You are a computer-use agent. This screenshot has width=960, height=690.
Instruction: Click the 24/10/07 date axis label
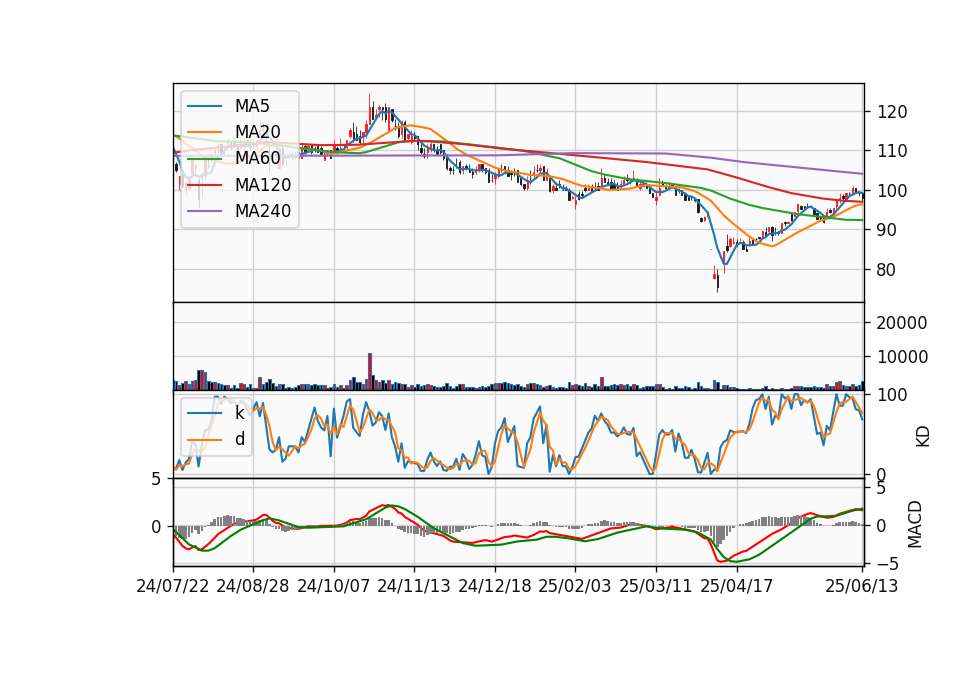(x=334, y=586)
